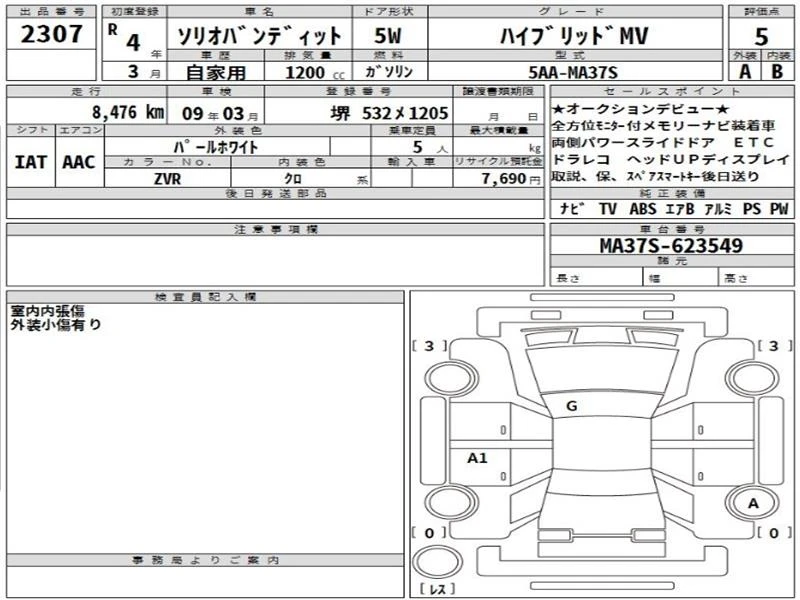Select the ABS equipment label
Image resolution: width=800 pixels, height=600 pixels.
pyautogui.click(x=643, y=209)
